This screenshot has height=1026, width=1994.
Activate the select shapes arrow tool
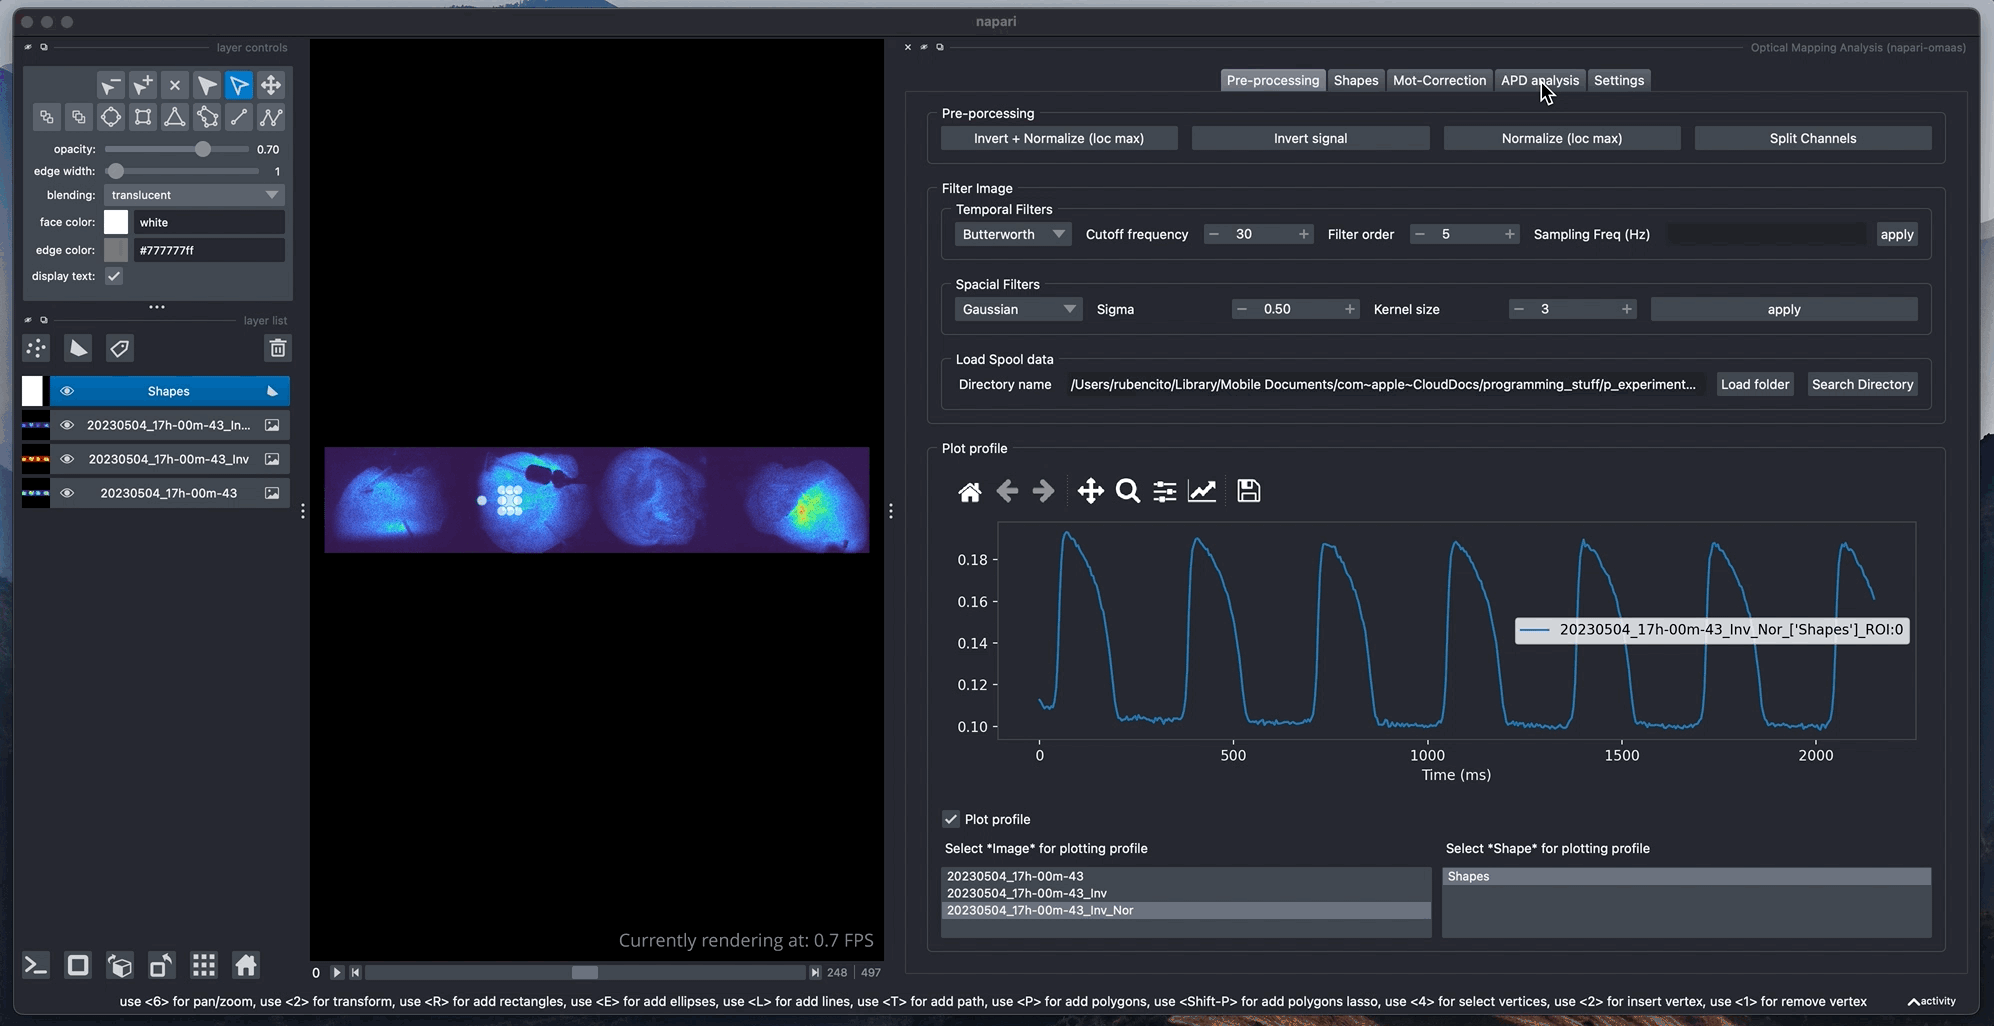[239, 85]
